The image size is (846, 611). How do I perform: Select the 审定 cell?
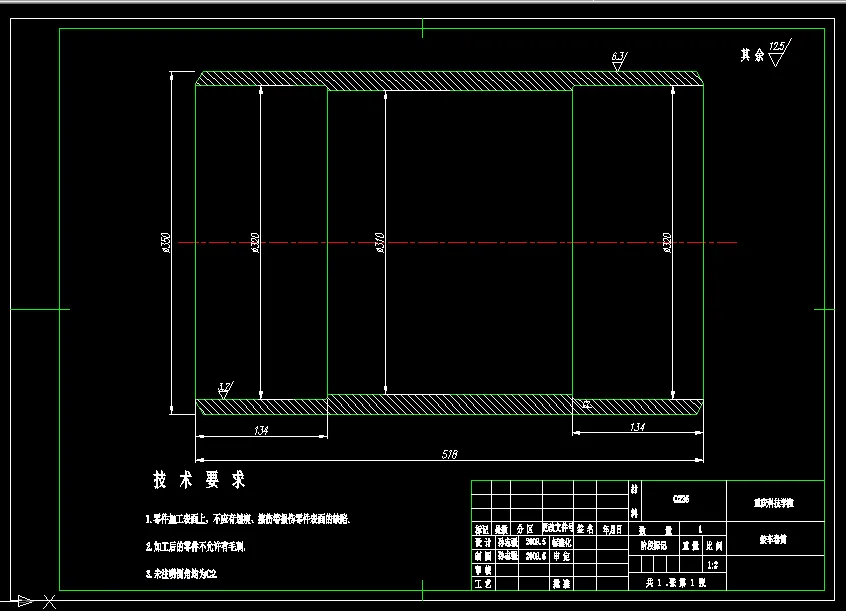click(561, 556)
